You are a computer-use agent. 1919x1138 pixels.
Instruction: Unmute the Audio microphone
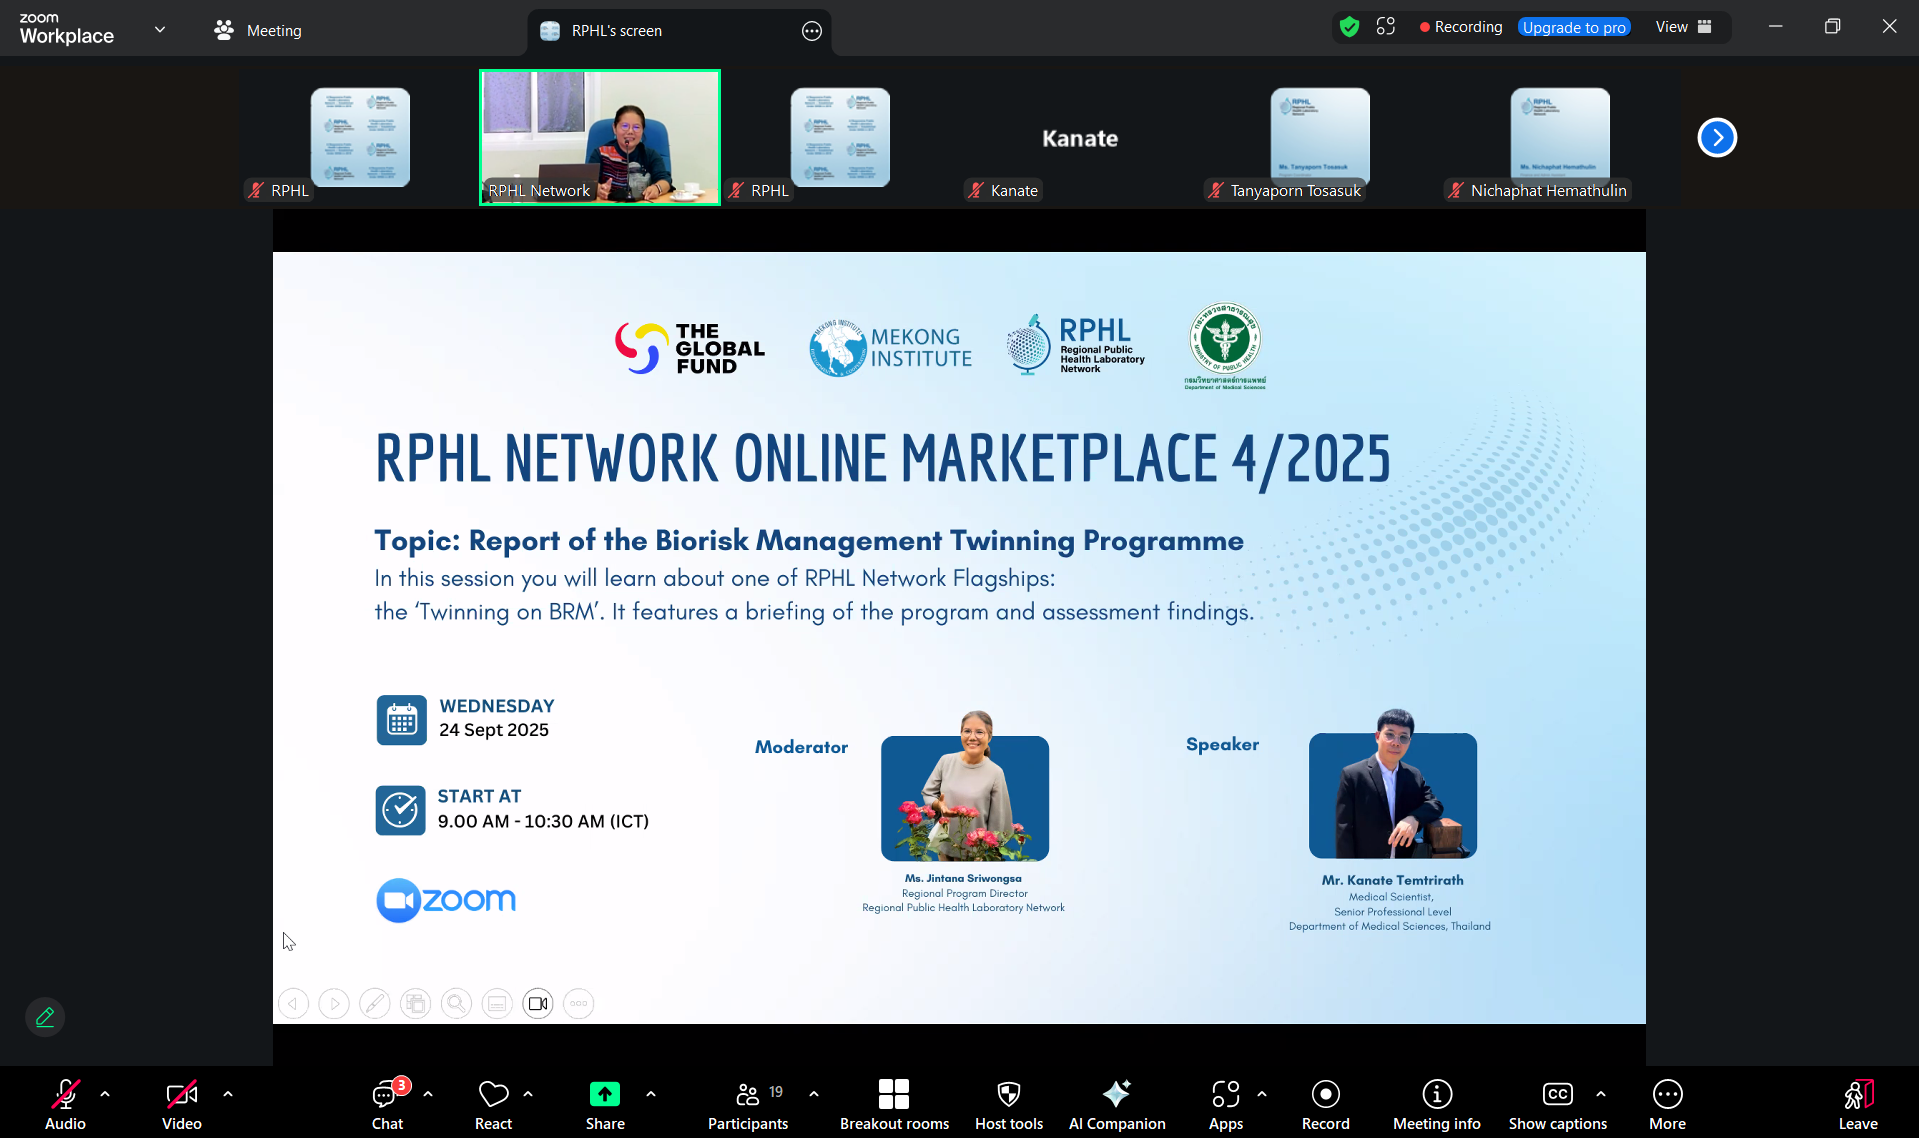point(65,1104)
